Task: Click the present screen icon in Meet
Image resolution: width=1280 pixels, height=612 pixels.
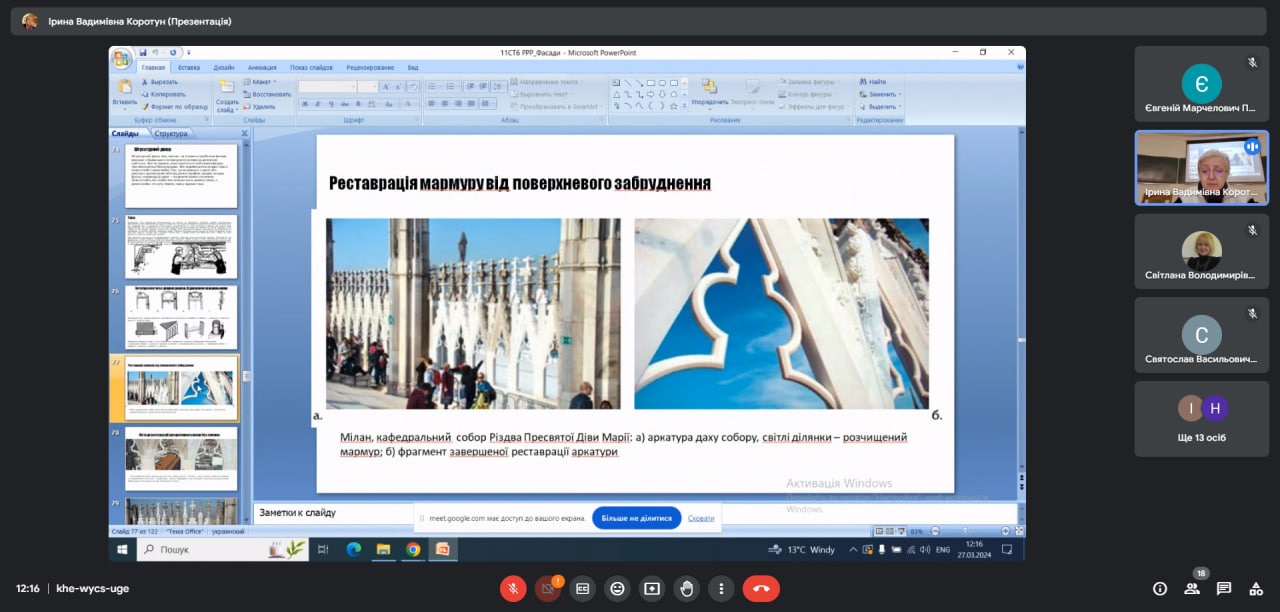Action: click(x=652, y=589)
